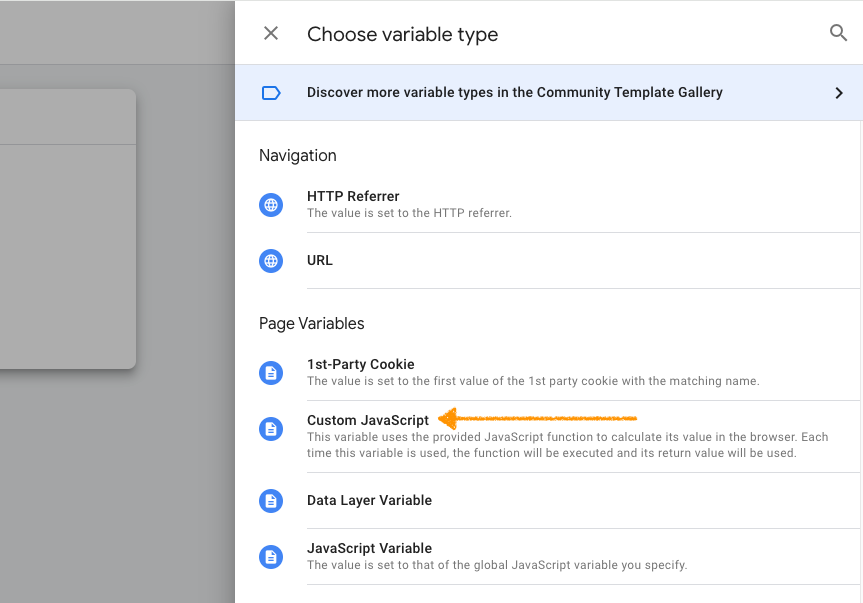Click the 1st-Party Cookie document icon
Viewport: 863px width, 603px height.
click(271, 373)
